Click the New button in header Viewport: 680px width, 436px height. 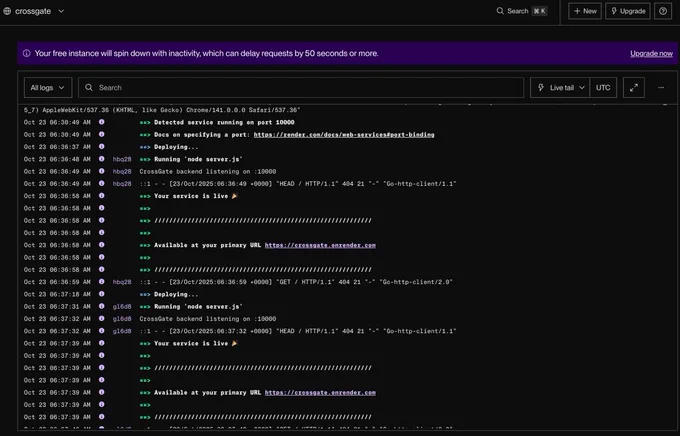click(585, 11)
